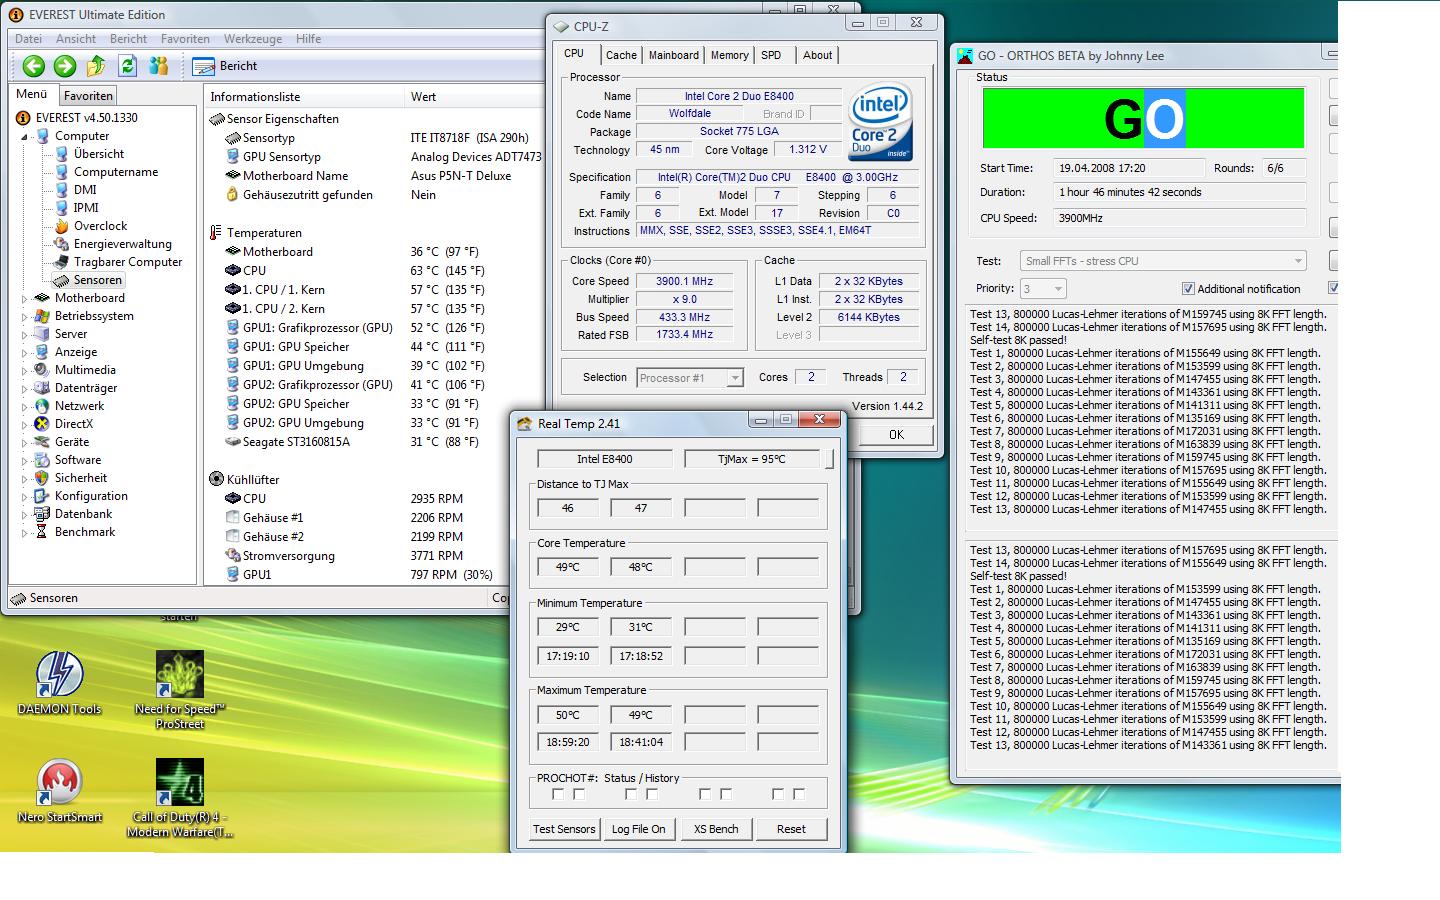Expand the Anzeige tree node
Image resolution: width=1440 pixels, height=900 pixels.
[25, 352]
